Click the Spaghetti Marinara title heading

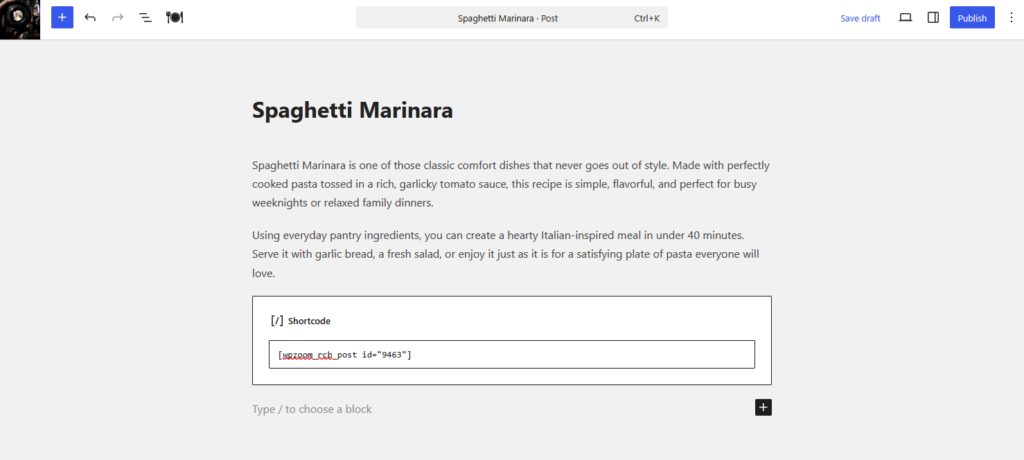click(x=353, y=110)
